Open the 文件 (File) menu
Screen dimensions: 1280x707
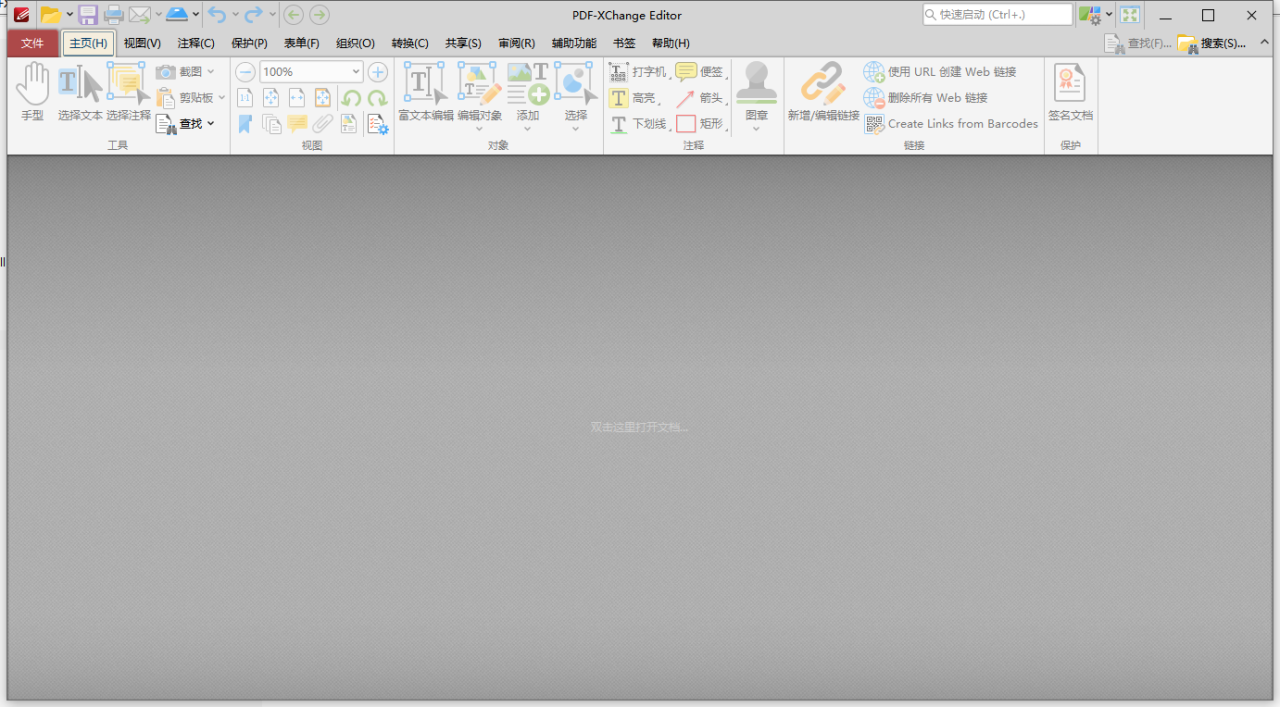click(32, 43)
